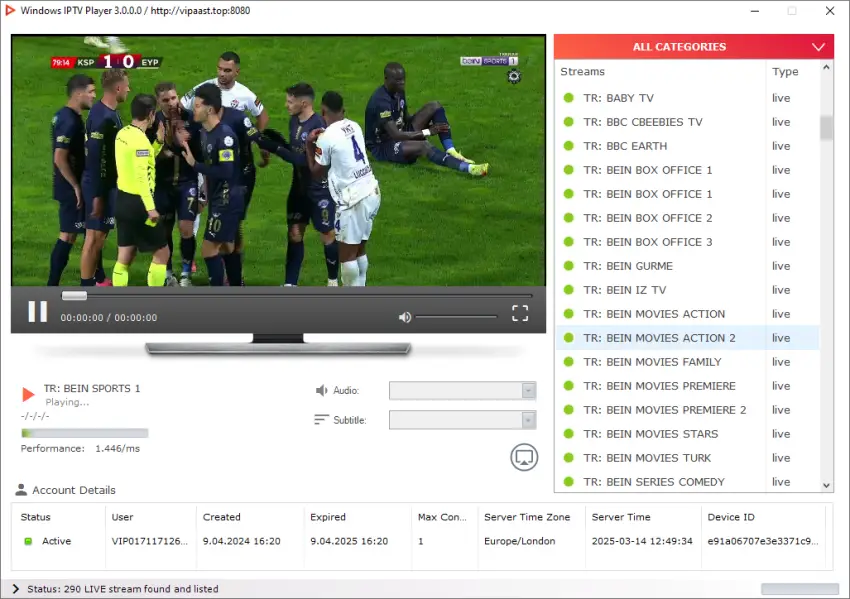
Task: Select stream TR: BEIN MOVIES STARS
Action: [x=687, y=434]
